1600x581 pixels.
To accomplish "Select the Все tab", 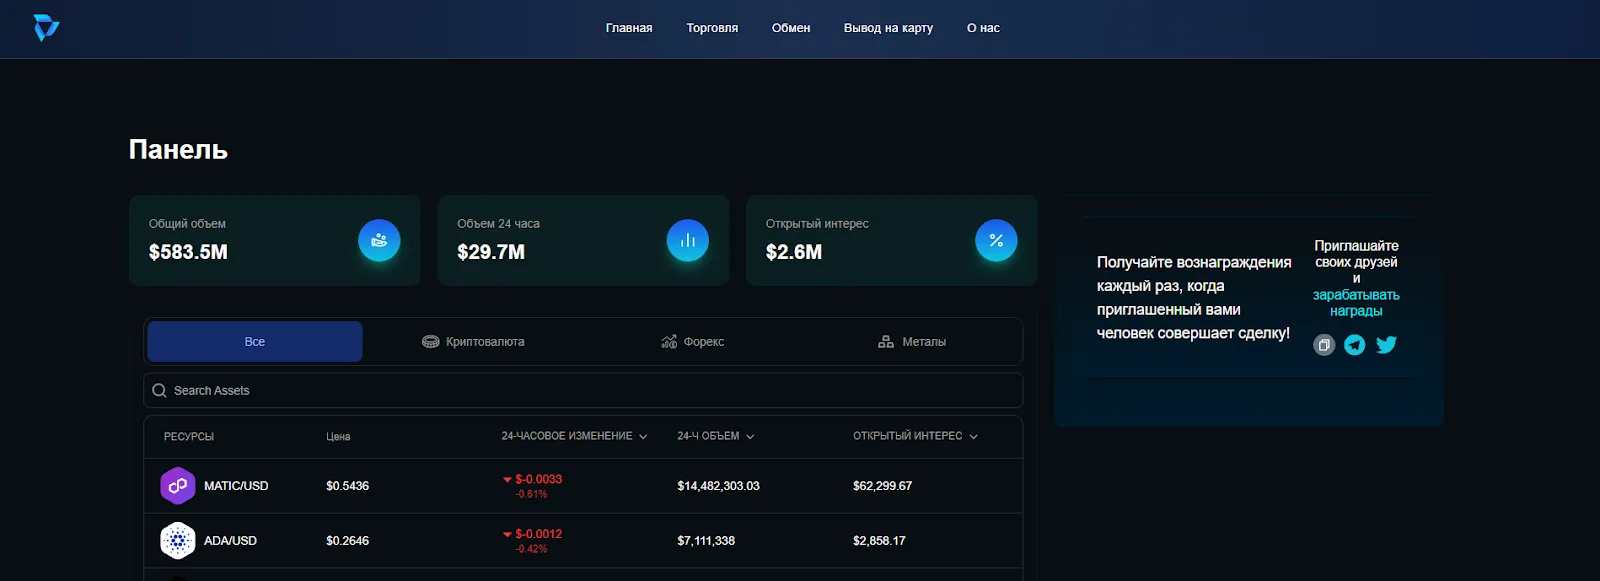I will pyautogui.click(x=255, y=342).
